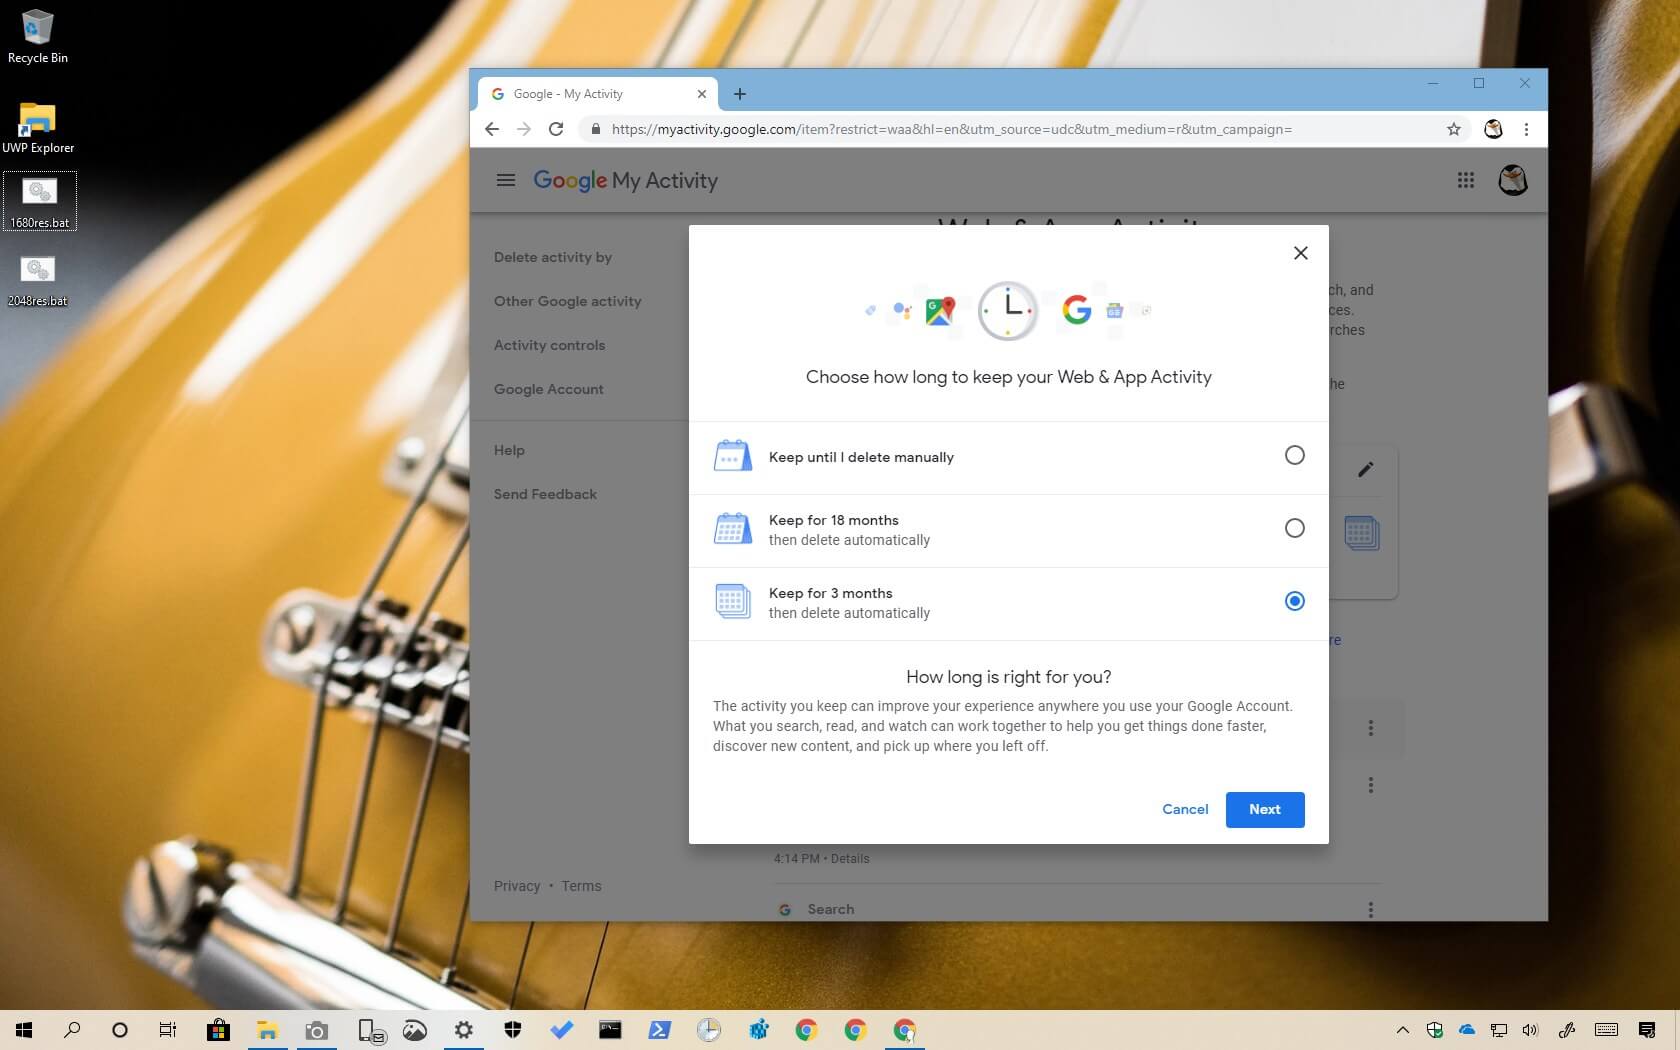Image resolution: width=1680 pixels, height=1050 pixels.
Task: Click the "Keep for 3 months" label text
Action: pos(830,593)
